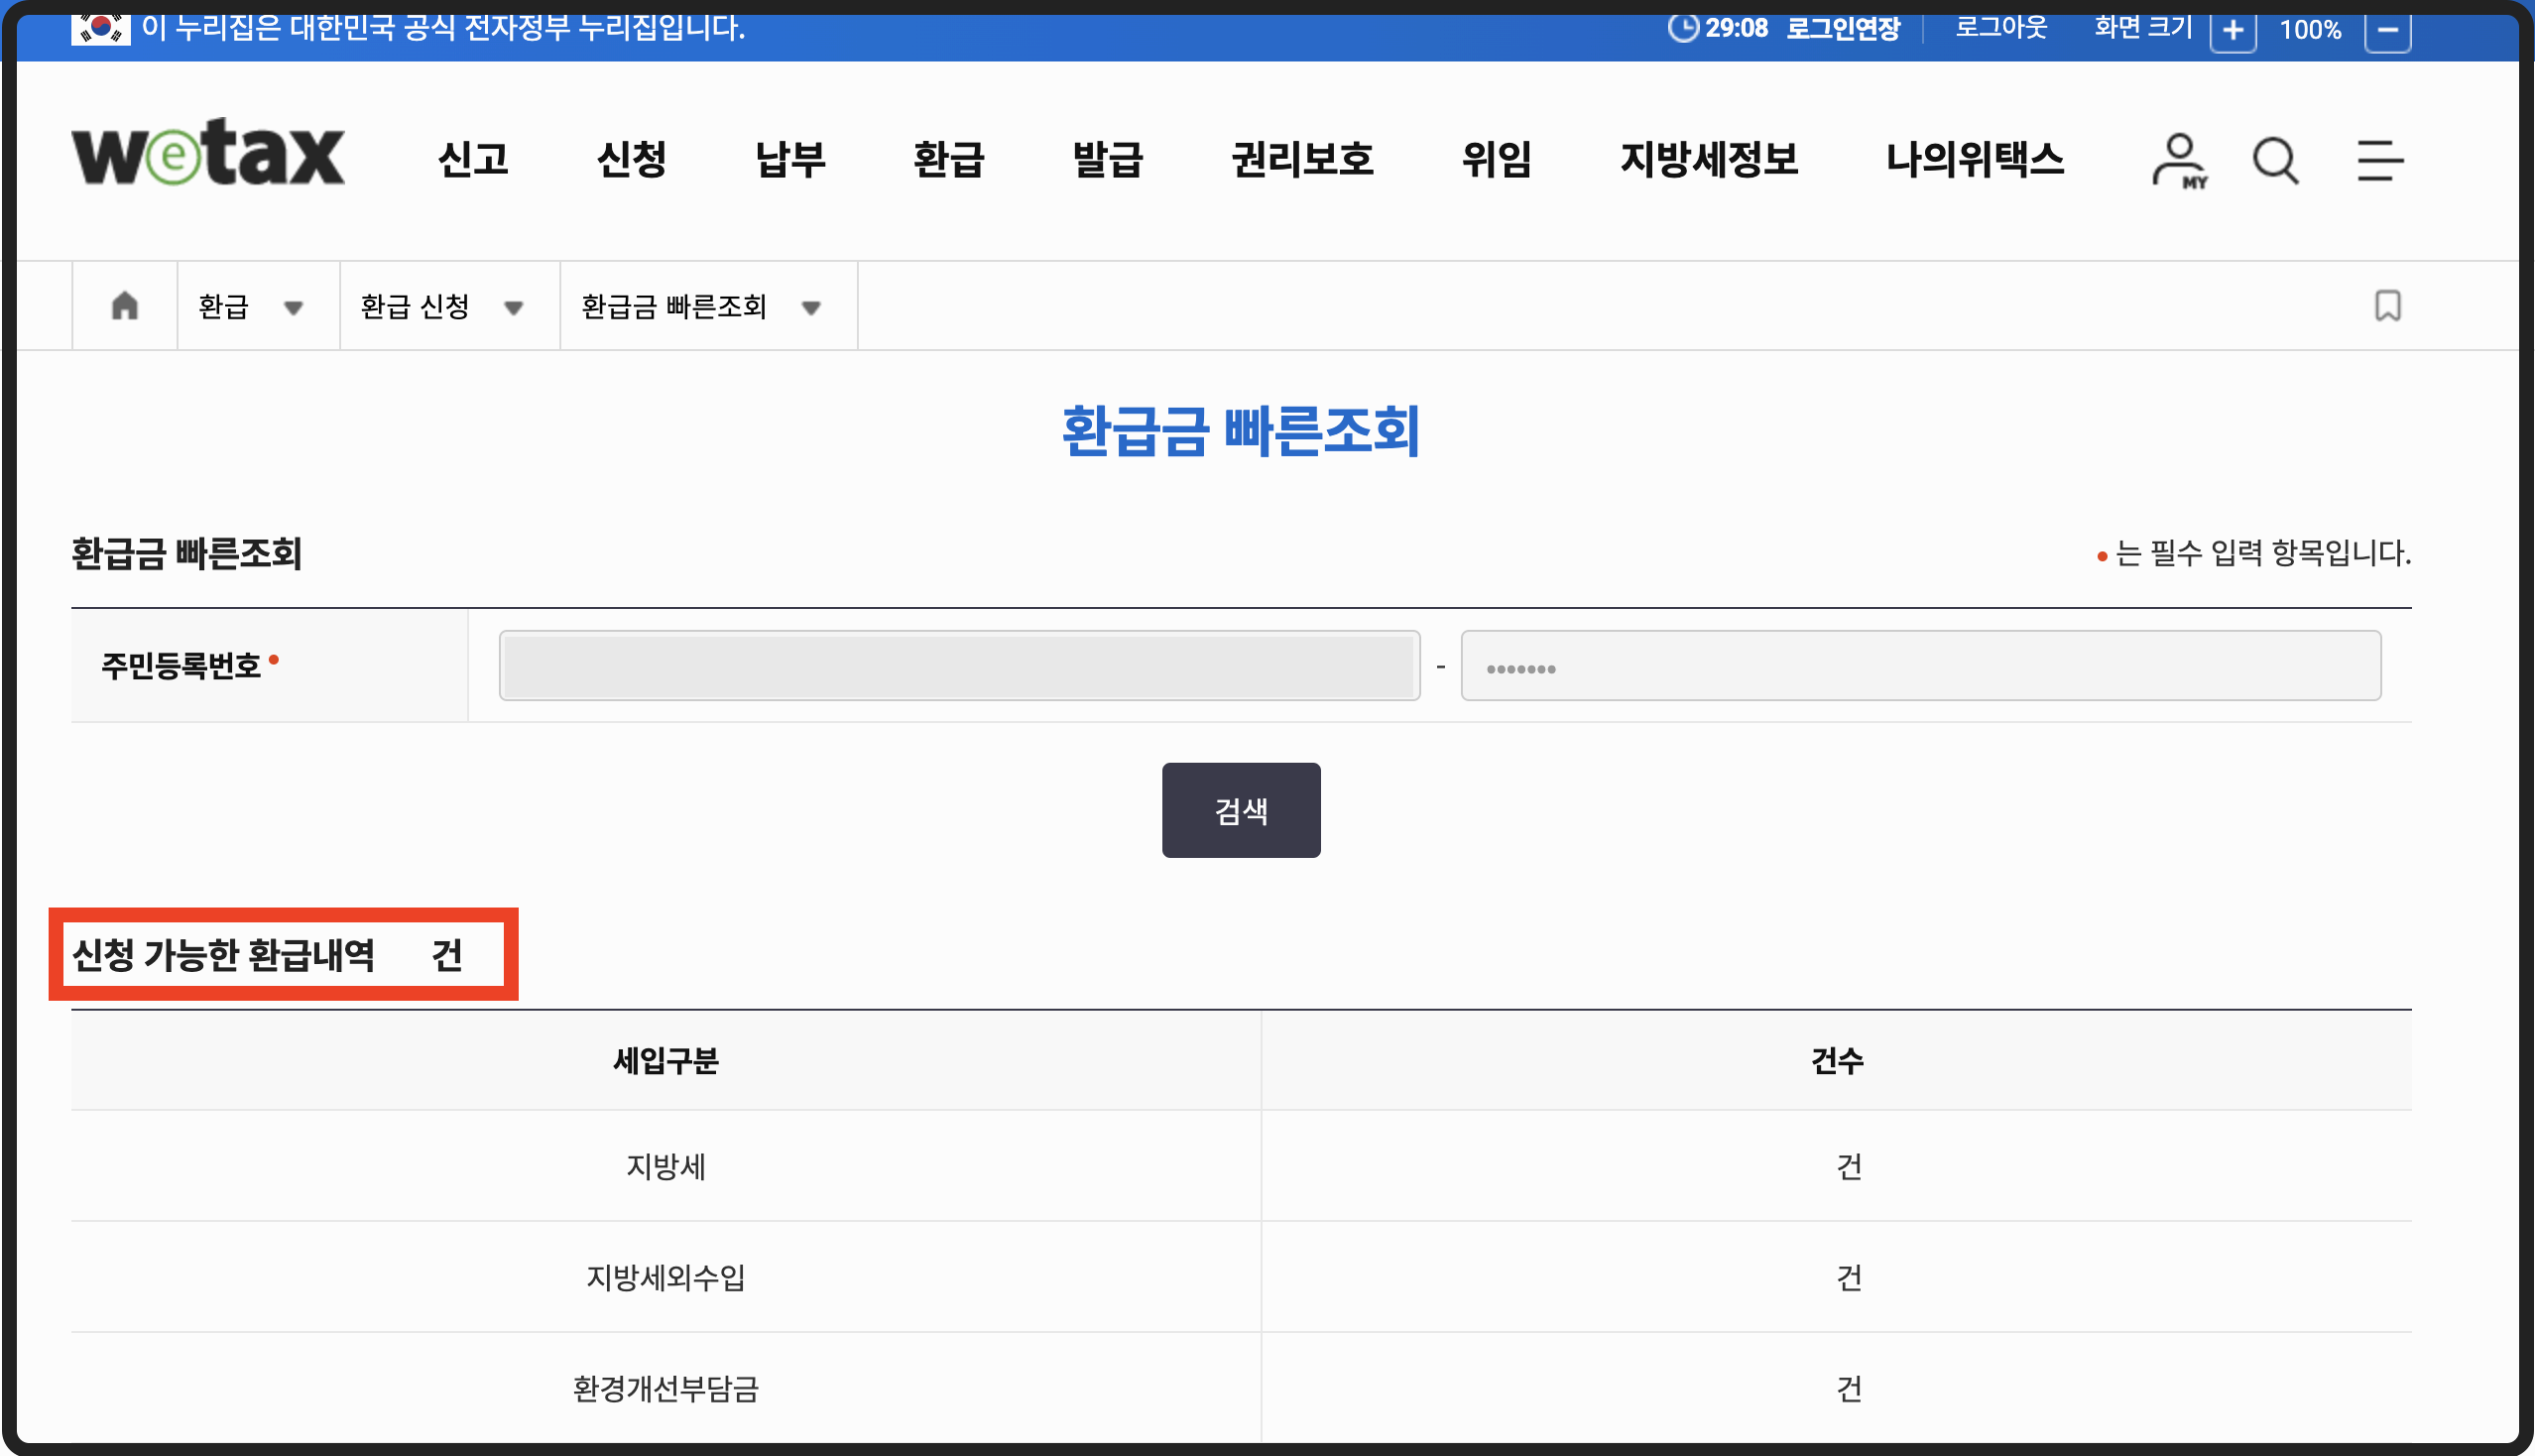Expand the 환급금 빠른조회 breadcrumb dropdown
The image size is (2535, 1456).
click(x=811, y=308)
